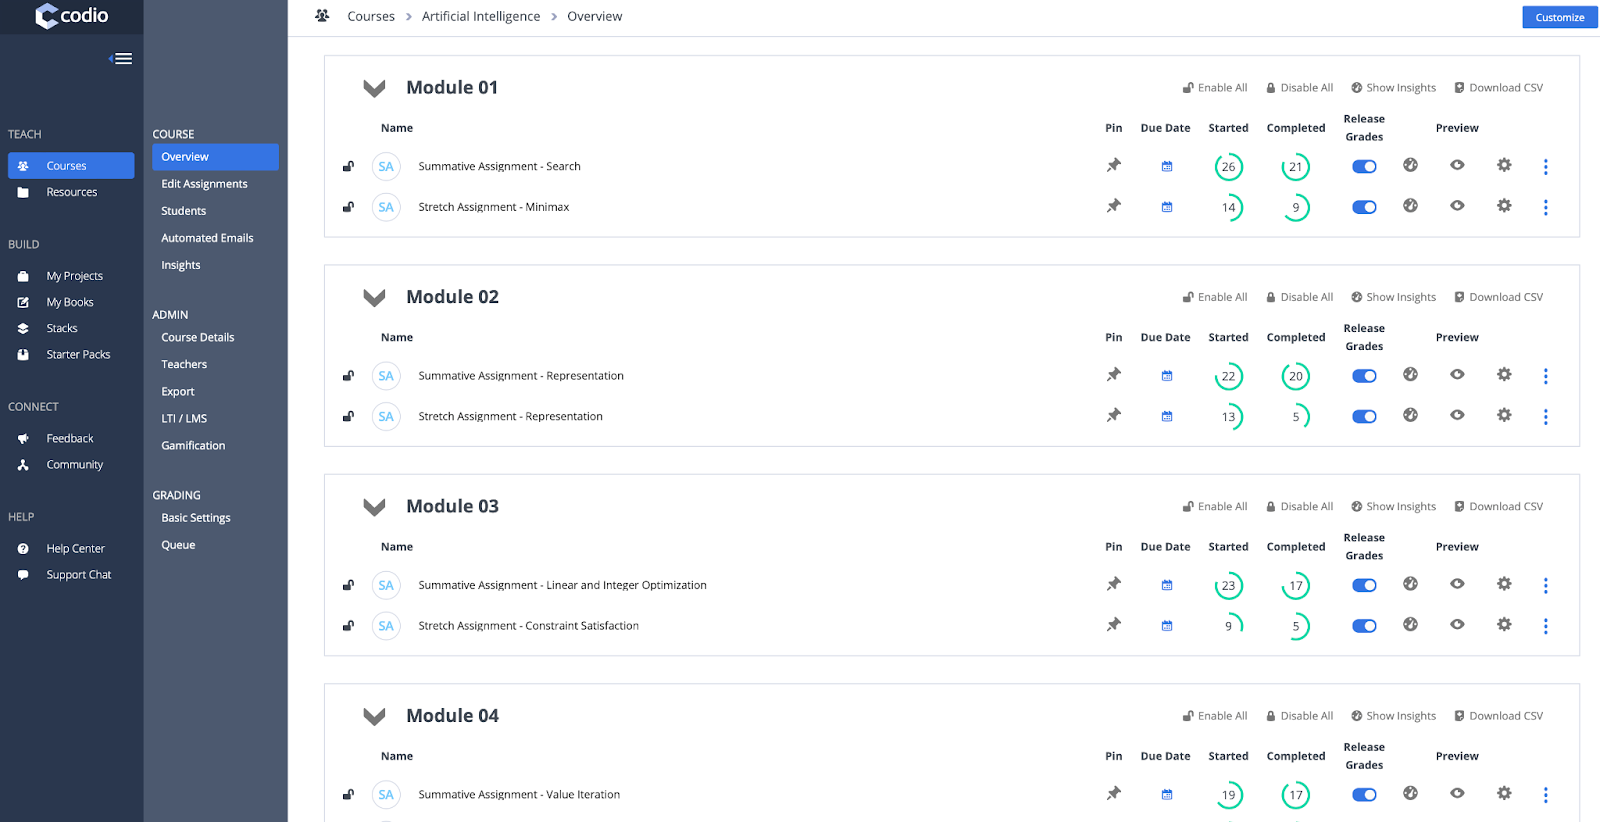Go to Students in the sidebar
1600x822 pixels.
click(183, 211)
